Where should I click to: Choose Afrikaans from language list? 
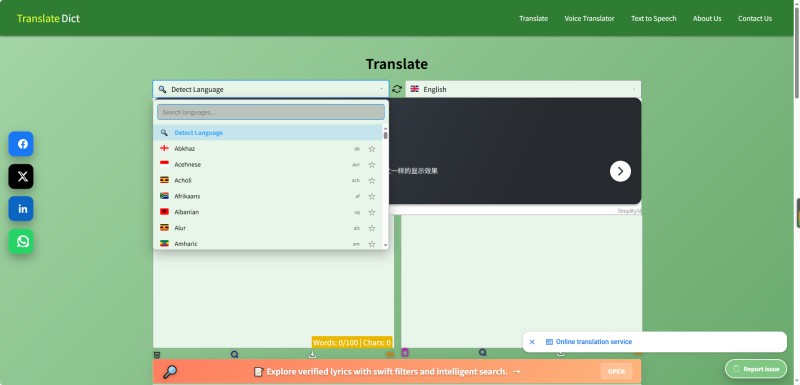268,196
